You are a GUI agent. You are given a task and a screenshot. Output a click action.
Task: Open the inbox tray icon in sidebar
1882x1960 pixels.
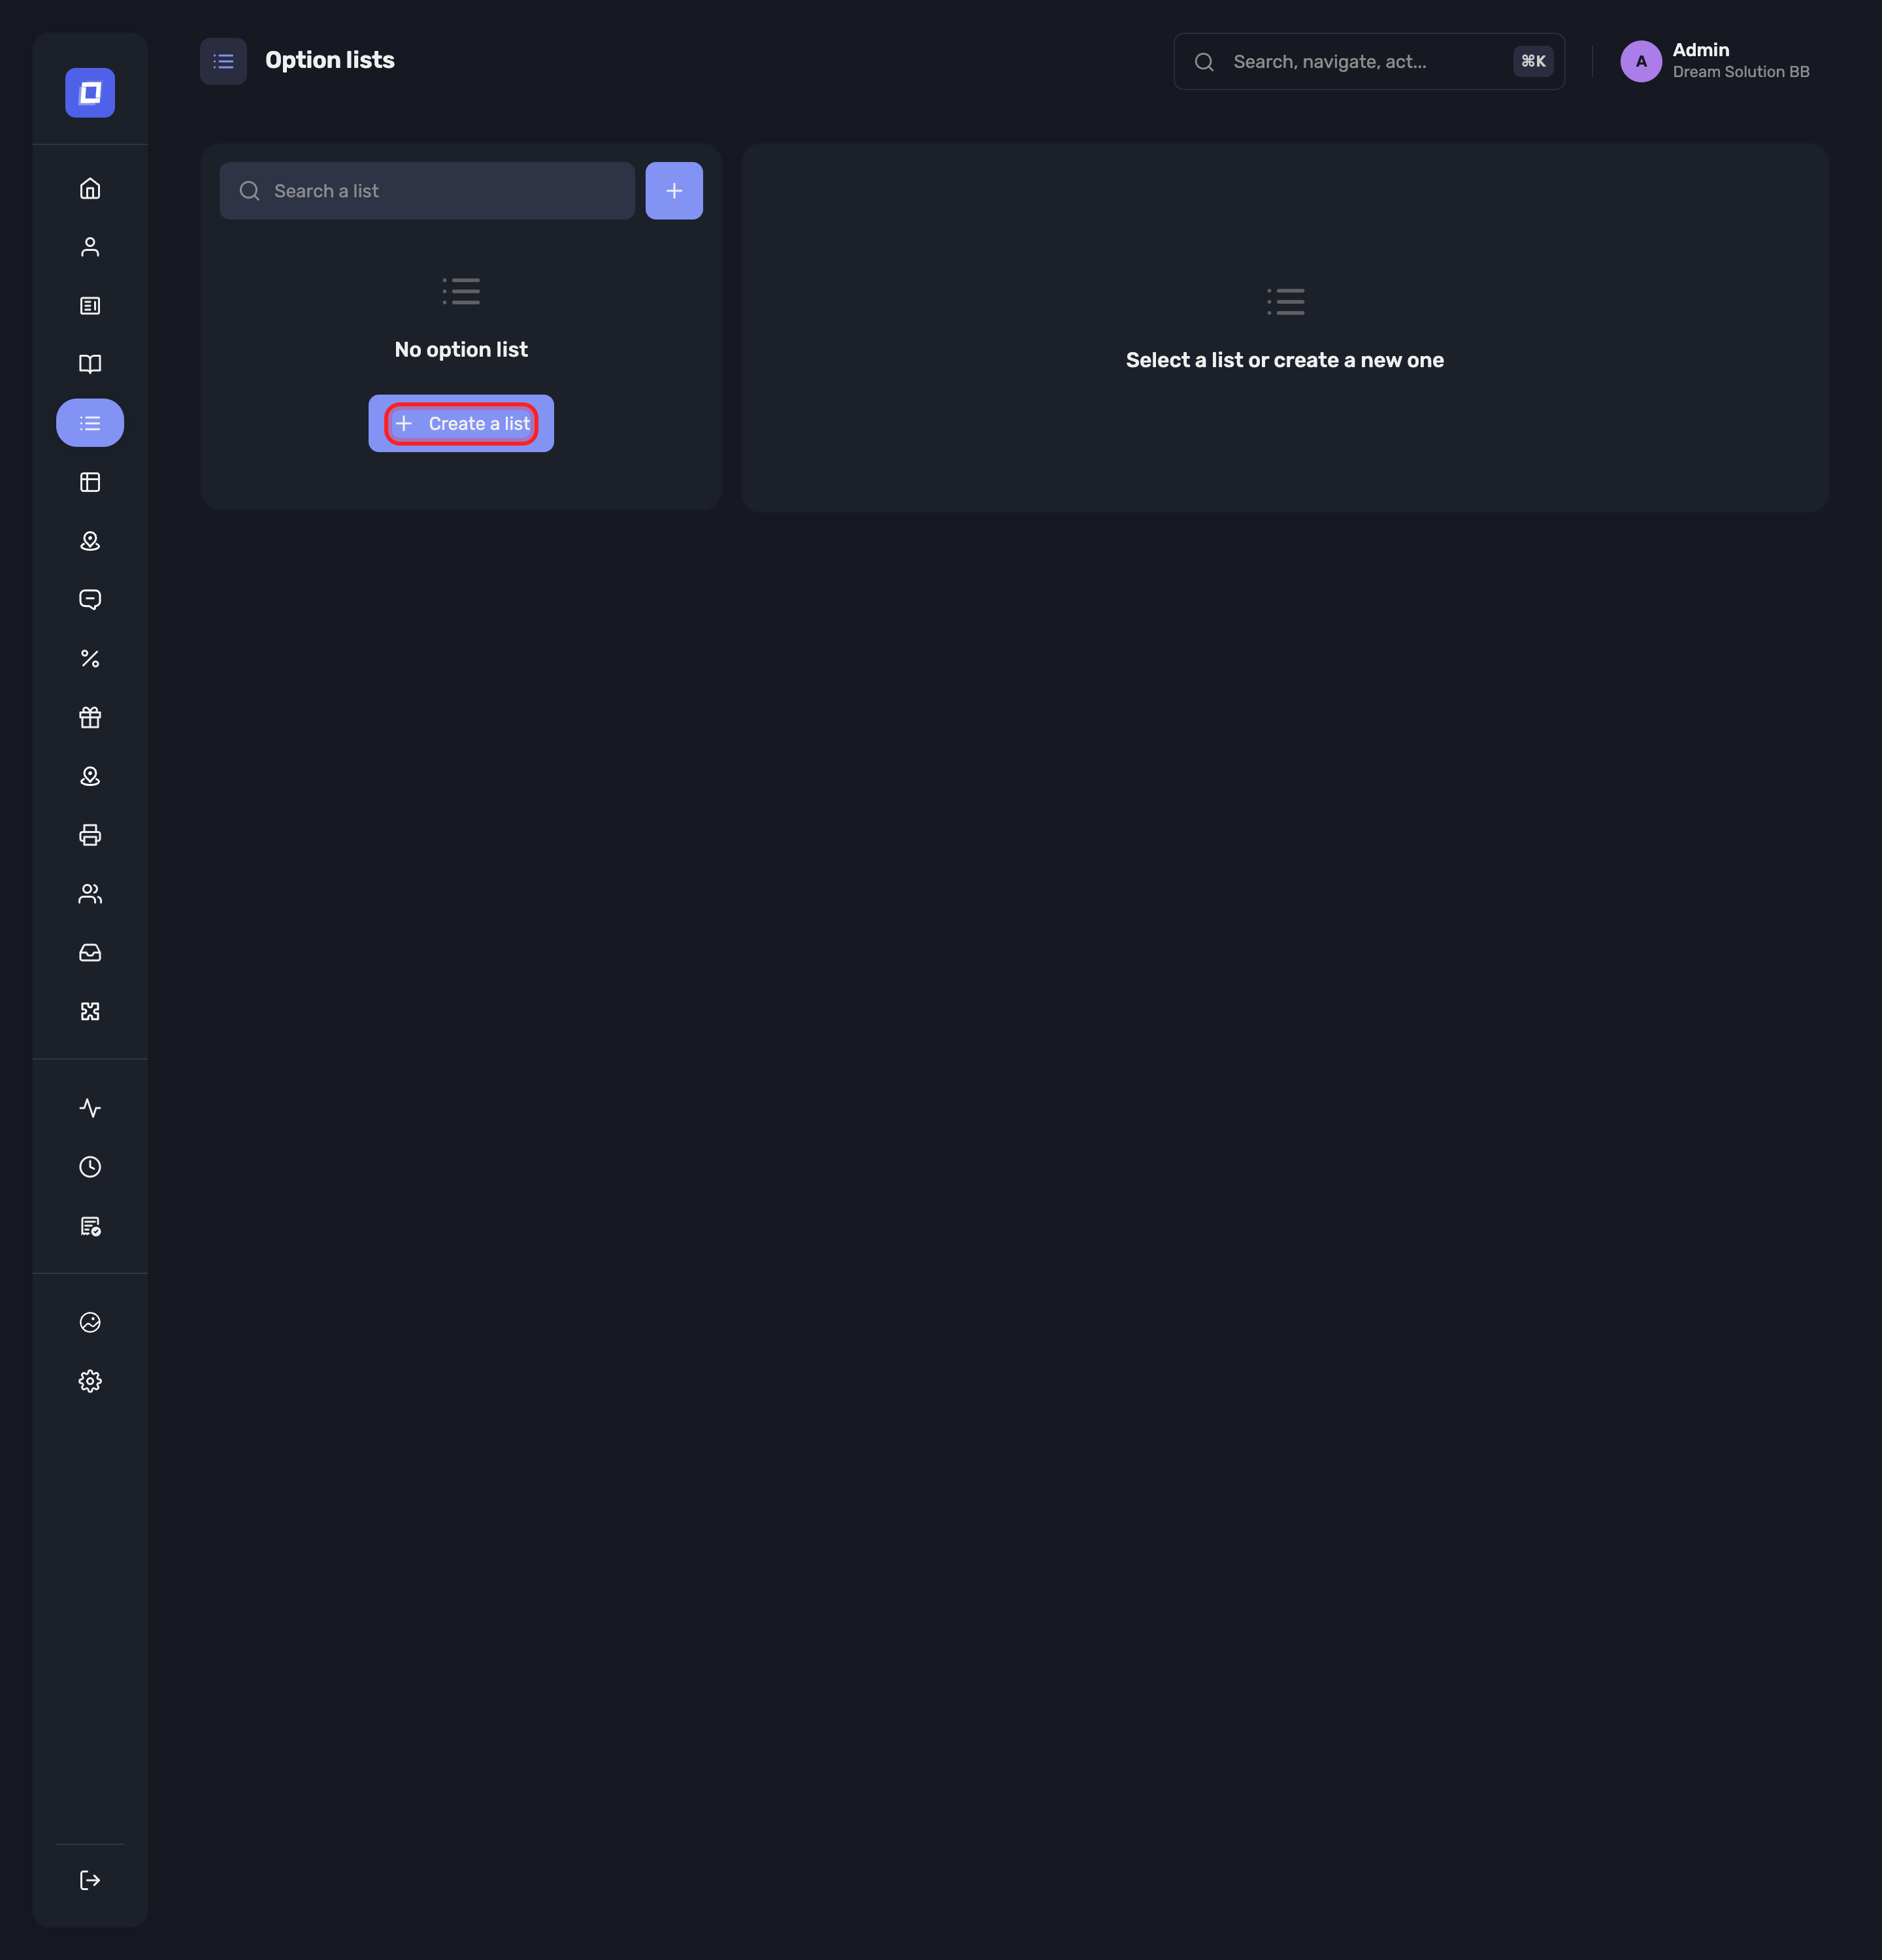click(90, 952)
